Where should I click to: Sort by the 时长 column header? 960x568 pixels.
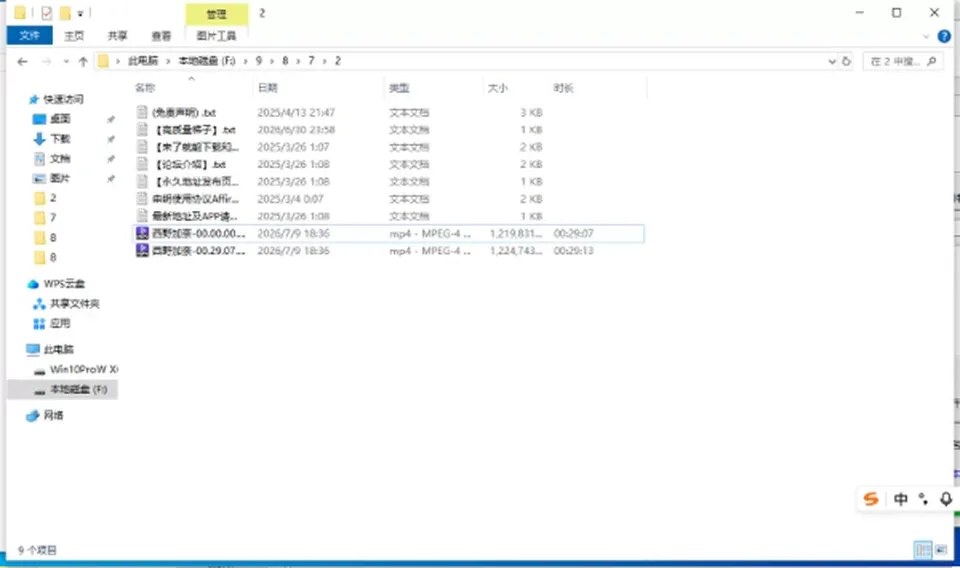point(563,88)
